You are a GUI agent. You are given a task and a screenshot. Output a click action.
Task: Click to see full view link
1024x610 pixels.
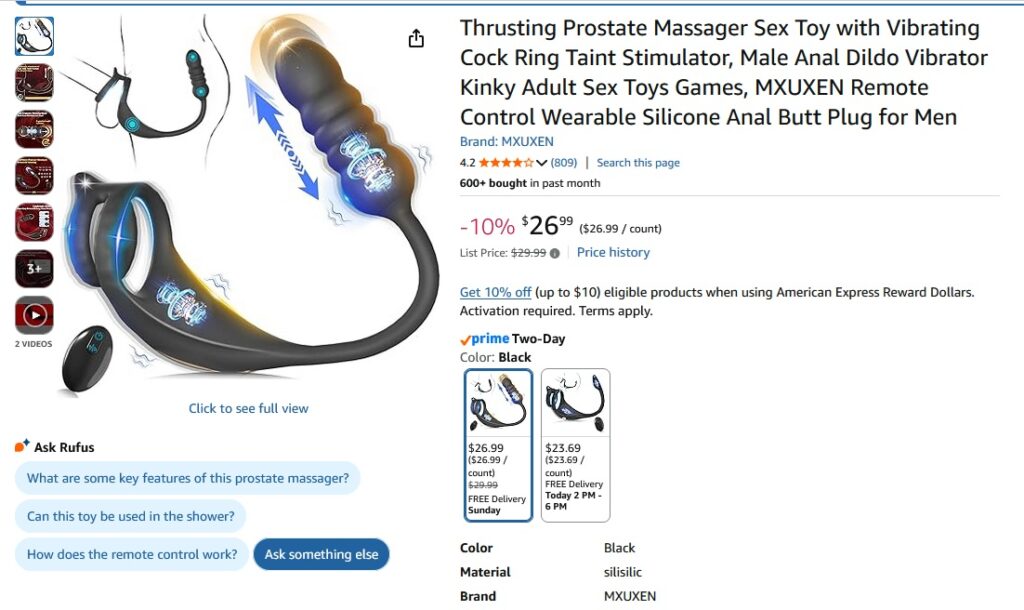[248, 408]
